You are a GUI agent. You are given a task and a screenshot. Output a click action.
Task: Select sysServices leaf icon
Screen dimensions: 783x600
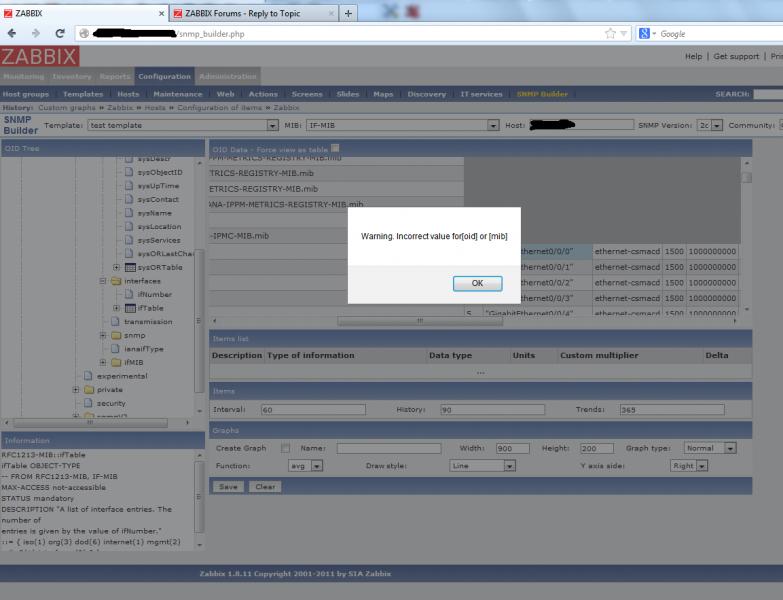129,240
